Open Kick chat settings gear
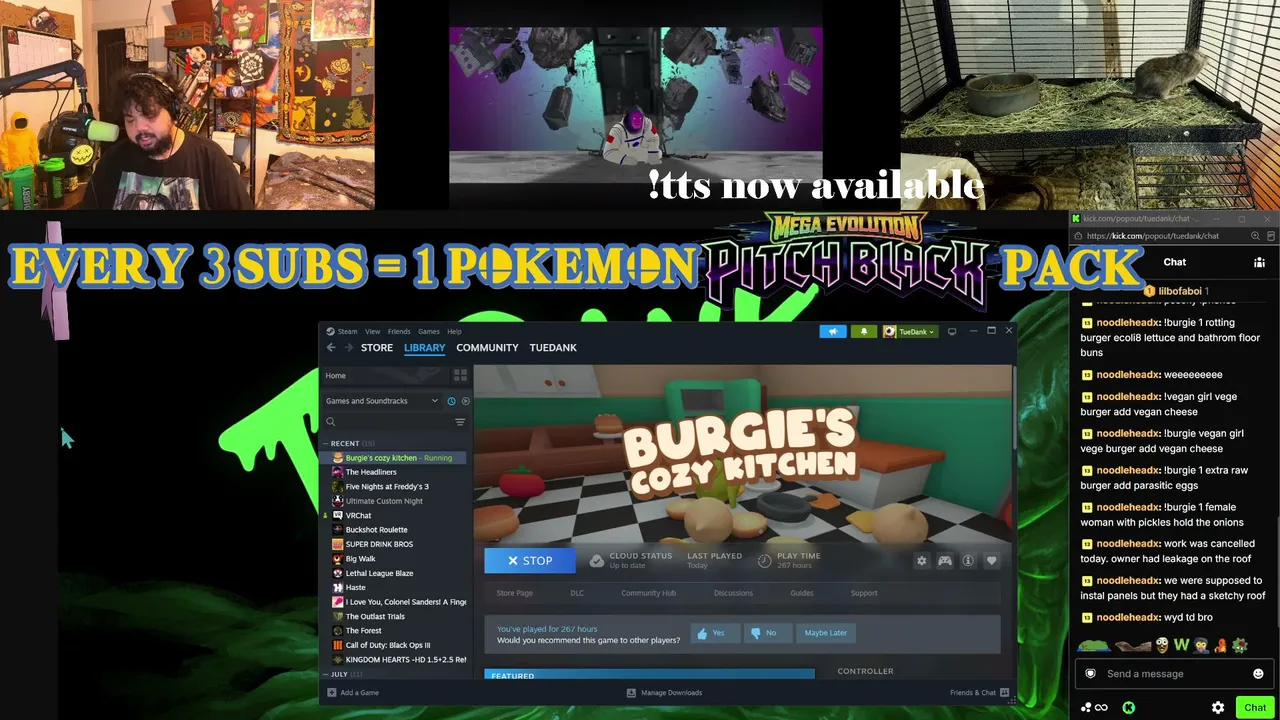The height and width of the screenshot is (720, 1280). click(1218, 708)
